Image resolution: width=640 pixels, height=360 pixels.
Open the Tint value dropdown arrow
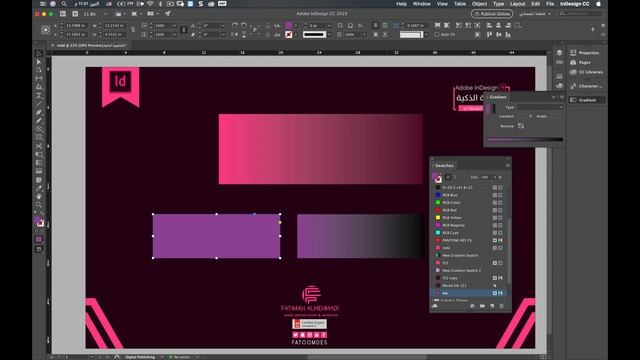(495, 177)
